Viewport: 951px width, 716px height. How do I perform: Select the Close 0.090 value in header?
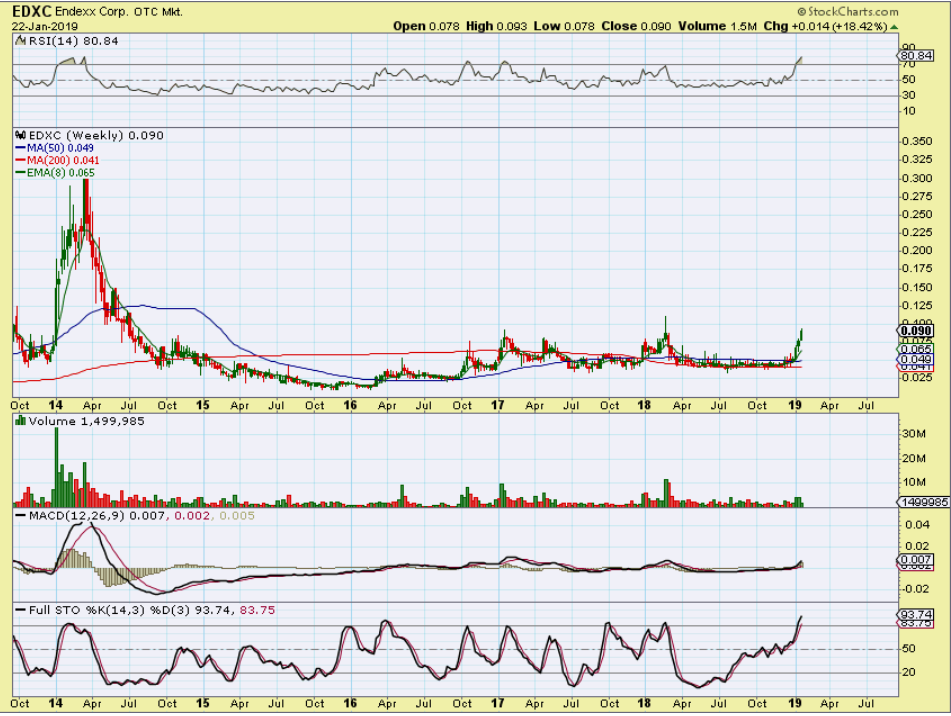(x=636, y=26)
